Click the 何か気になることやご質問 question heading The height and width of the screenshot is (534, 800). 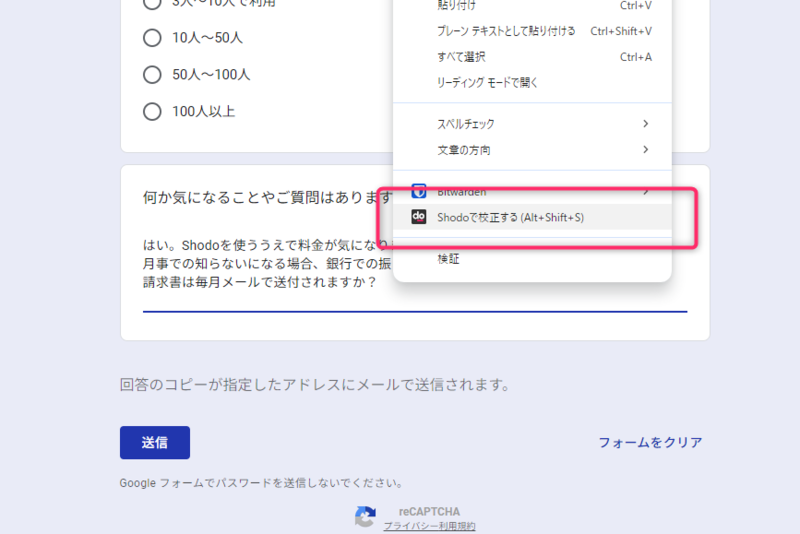click(x=267, y=197)
